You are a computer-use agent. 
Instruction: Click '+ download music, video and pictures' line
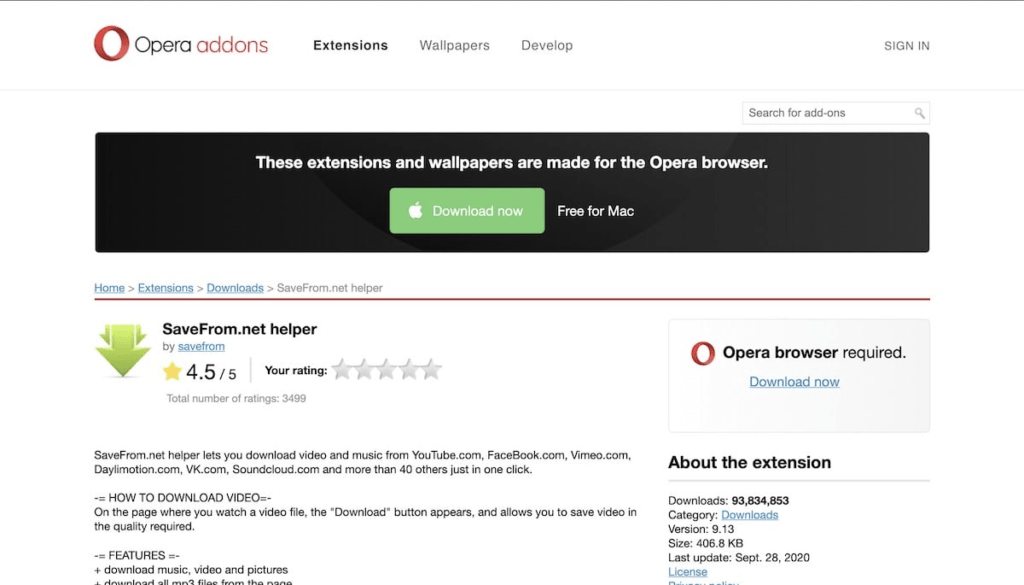191,570
